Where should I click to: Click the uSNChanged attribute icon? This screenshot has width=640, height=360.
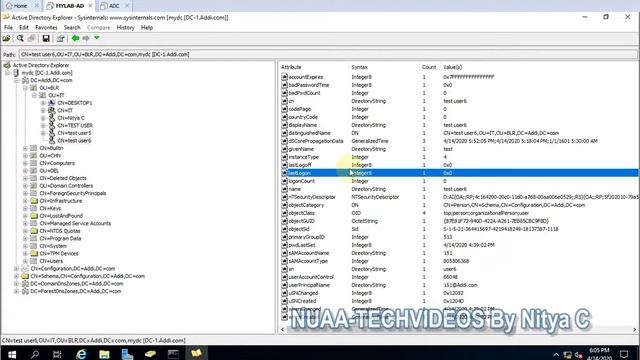[x=284, y=293]
